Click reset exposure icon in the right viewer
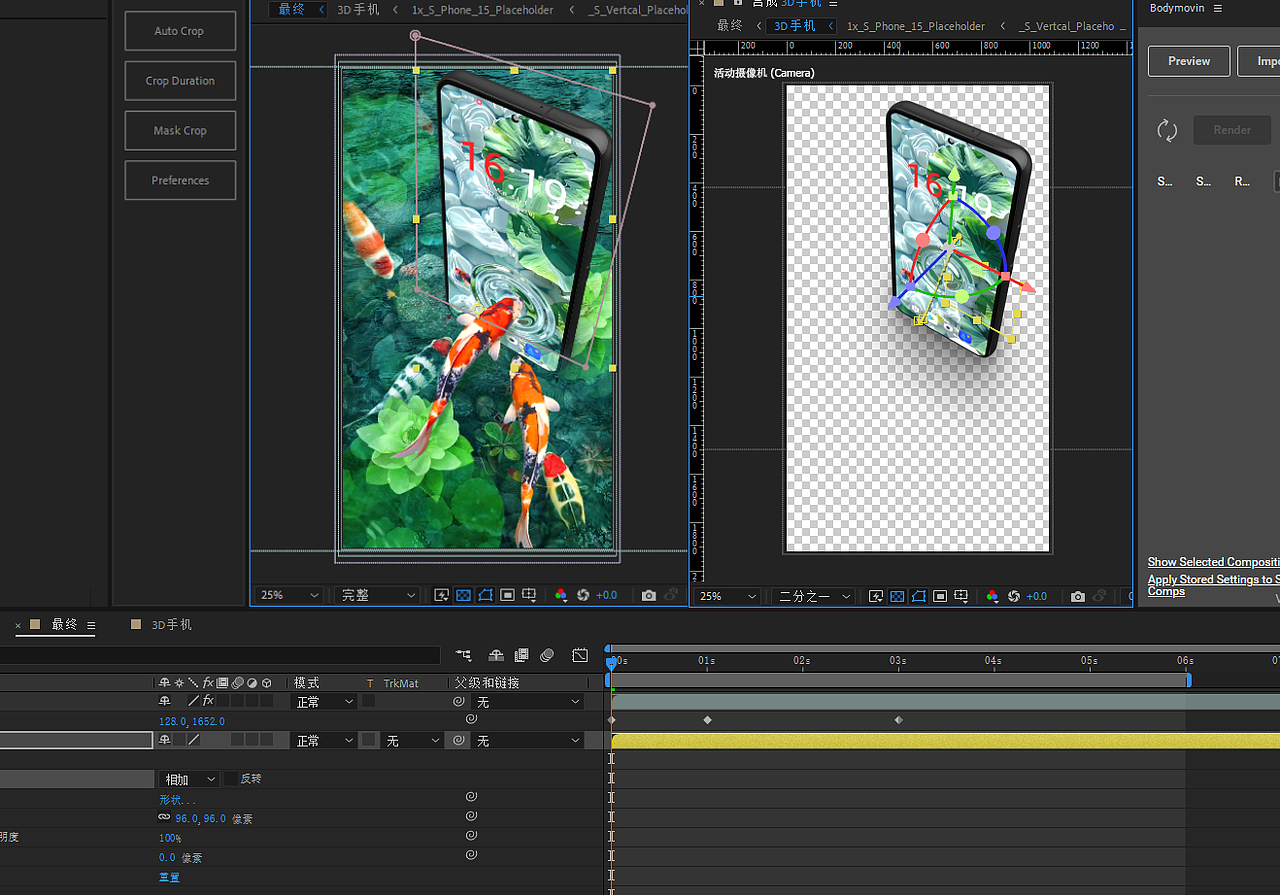 point(1014,596)
